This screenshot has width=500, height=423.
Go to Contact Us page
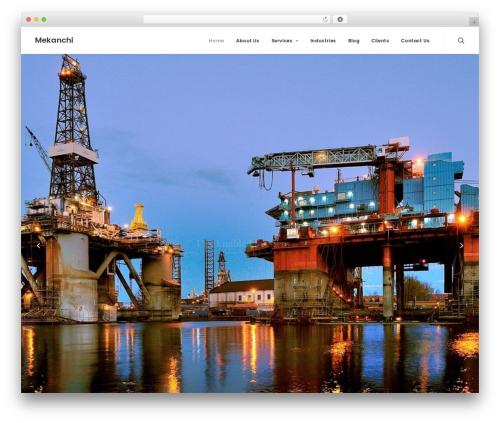click(x=415, y=41)
